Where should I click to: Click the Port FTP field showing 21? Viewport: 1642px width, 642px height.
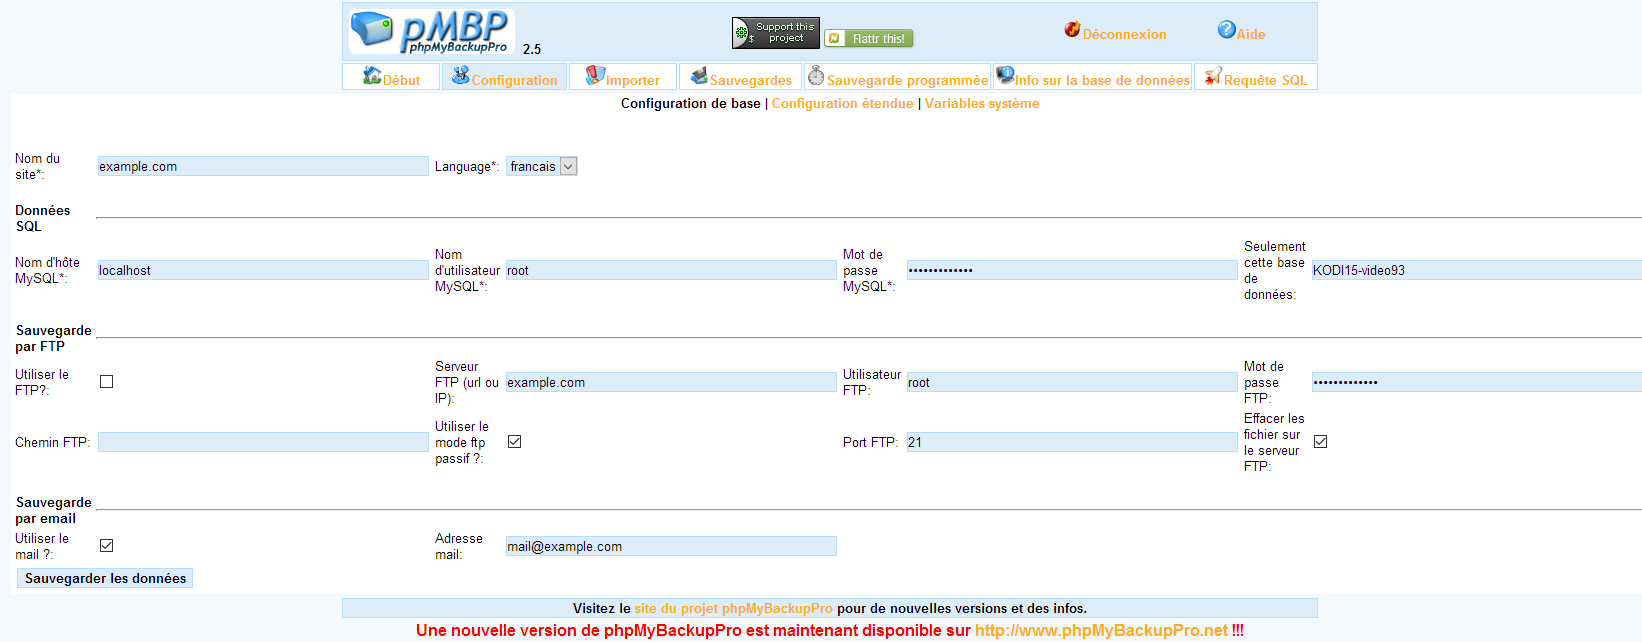pyautogui.click(x=1072, y=443)
